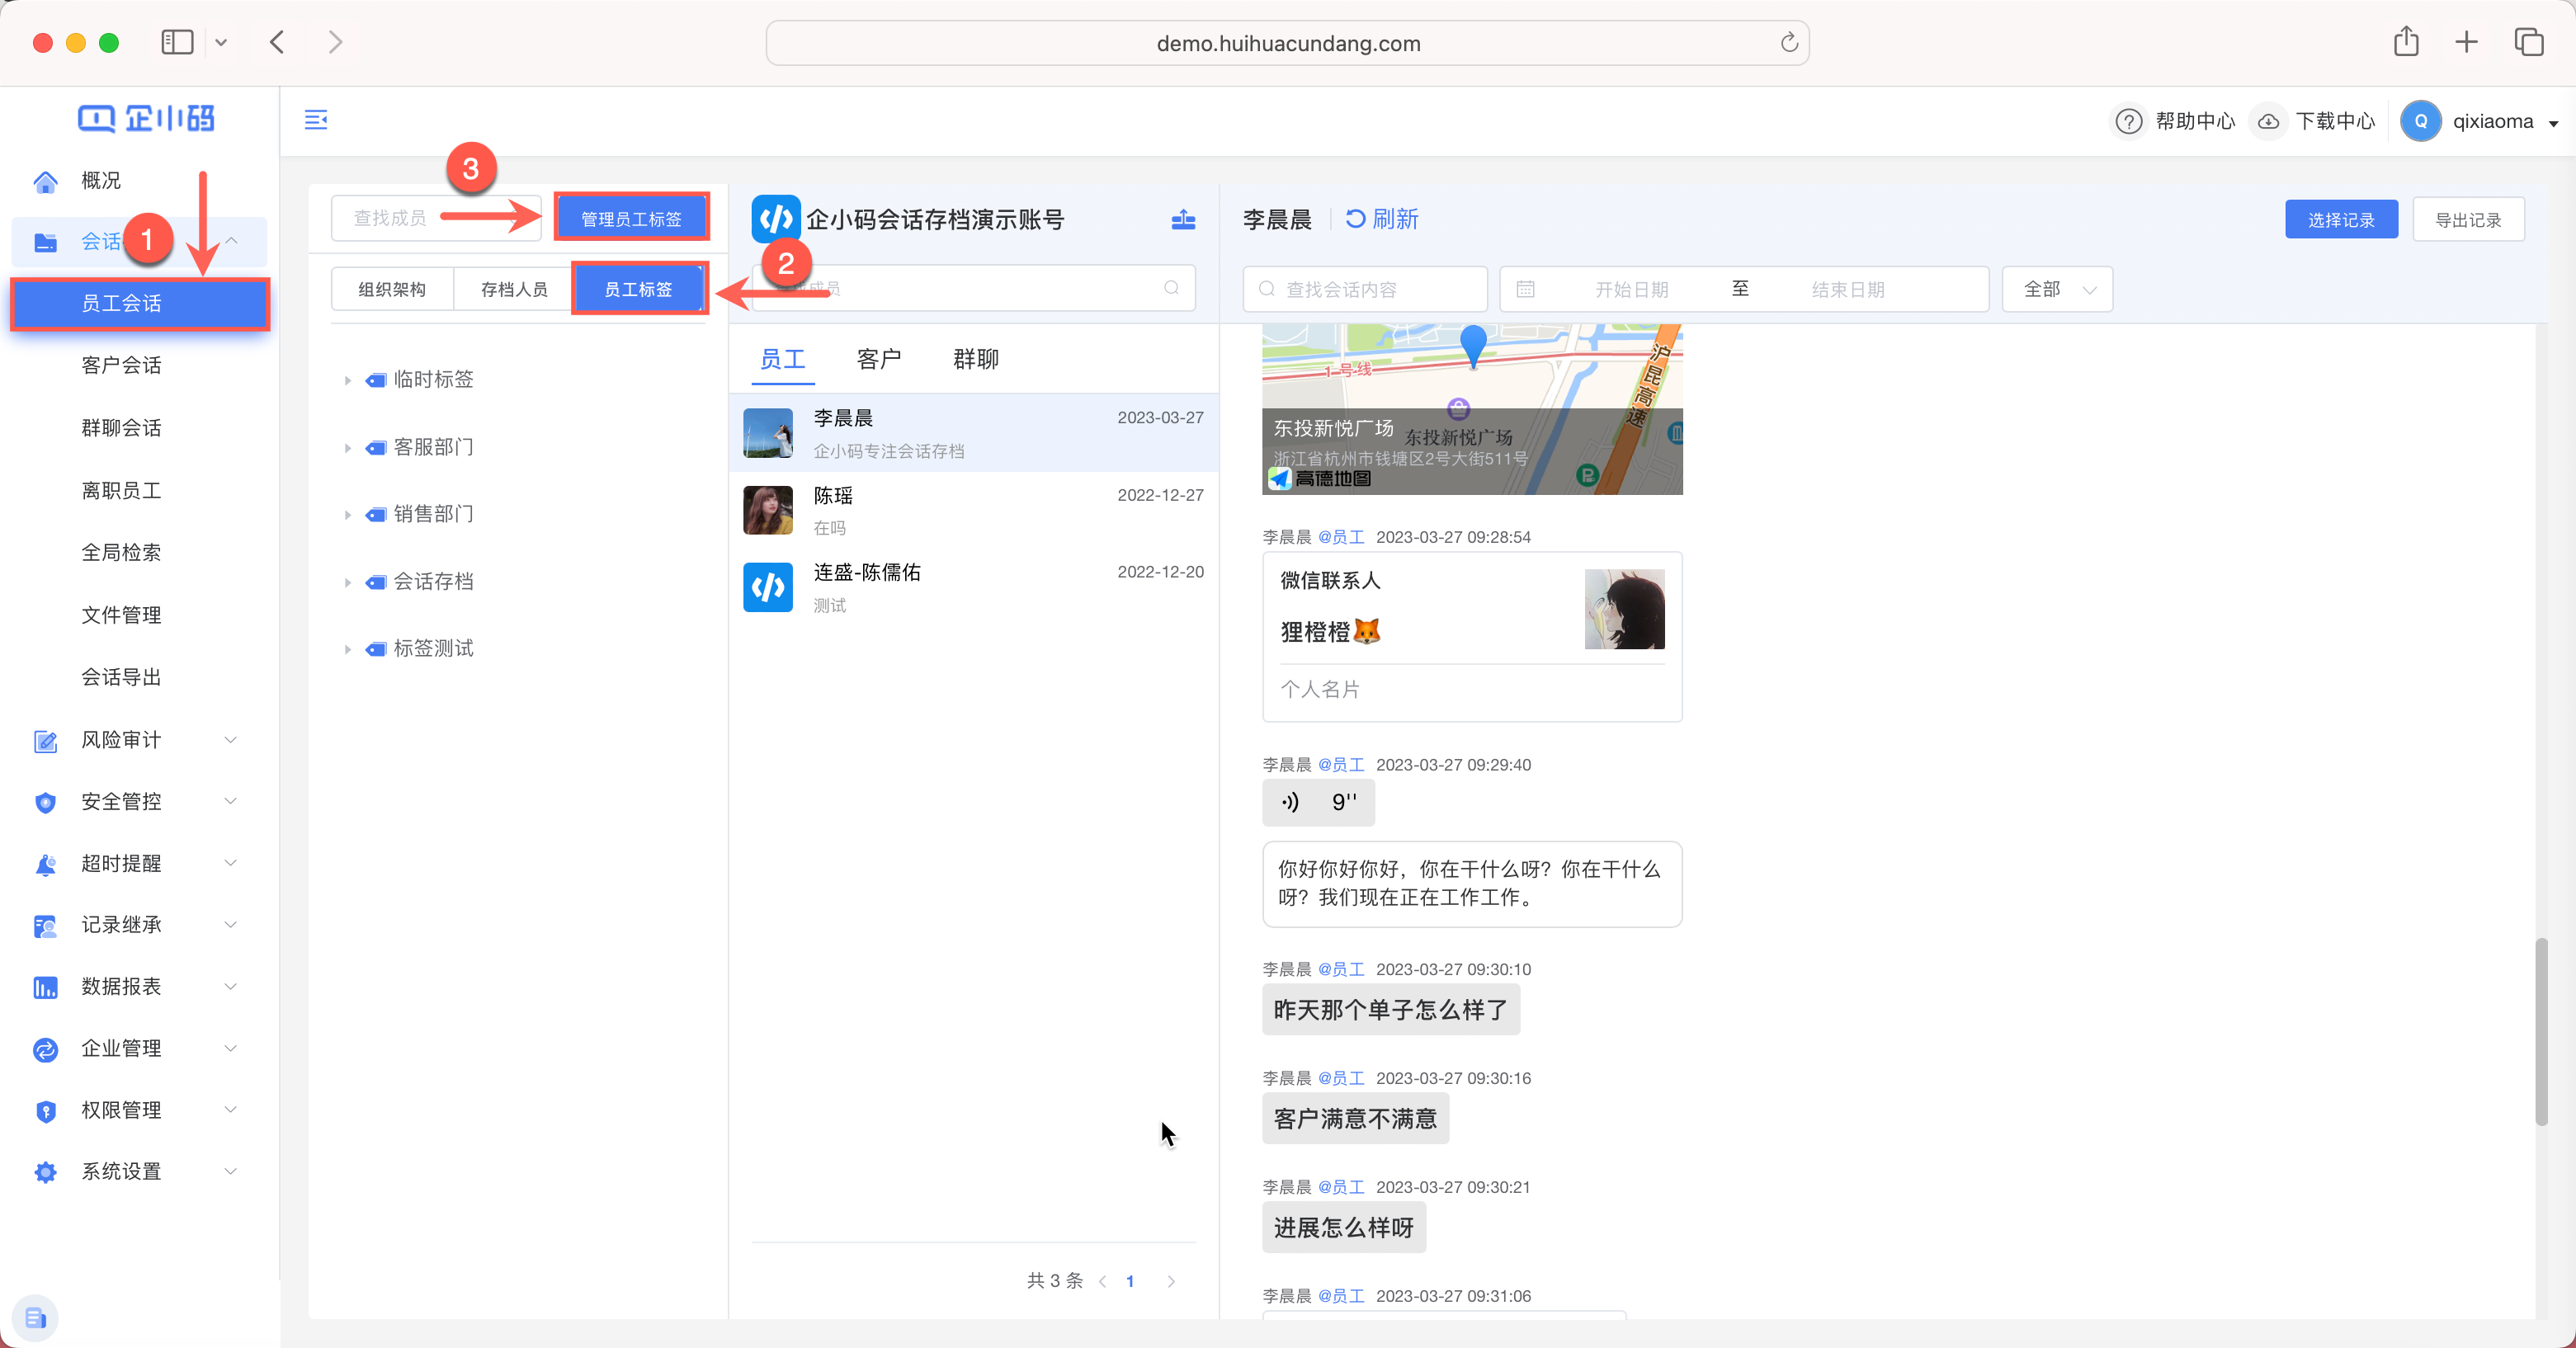
Task: Open a new browser tab with plus icon
Action: pos(2466,42)
